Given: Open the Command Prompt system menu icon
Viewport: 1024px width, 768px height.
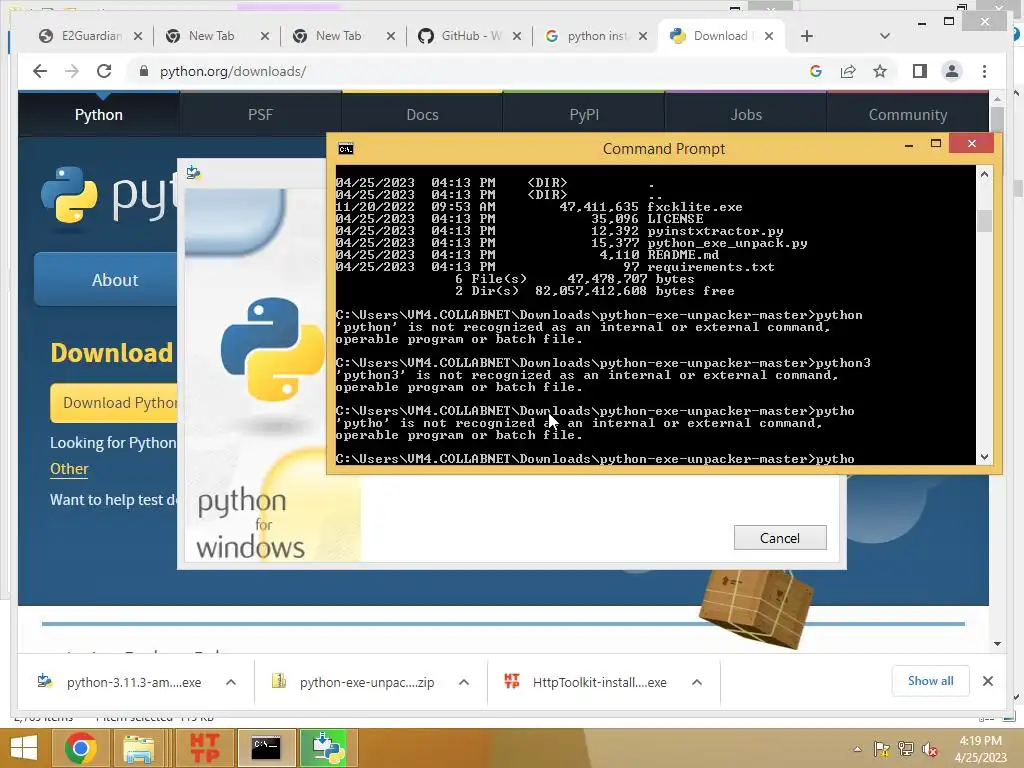Looking at the screenshot, I should pos(345,149).
